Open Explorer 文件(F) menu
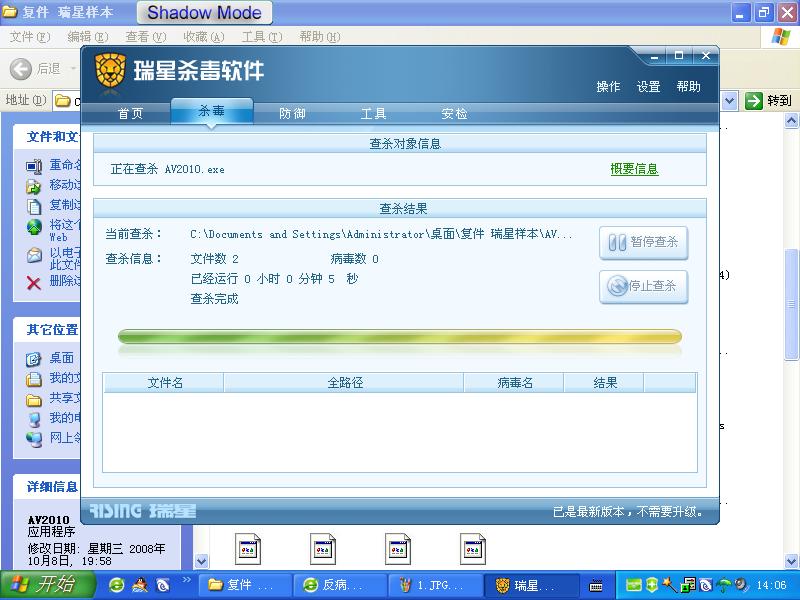This screenshot has height=600, width=800. coord(30,37)
